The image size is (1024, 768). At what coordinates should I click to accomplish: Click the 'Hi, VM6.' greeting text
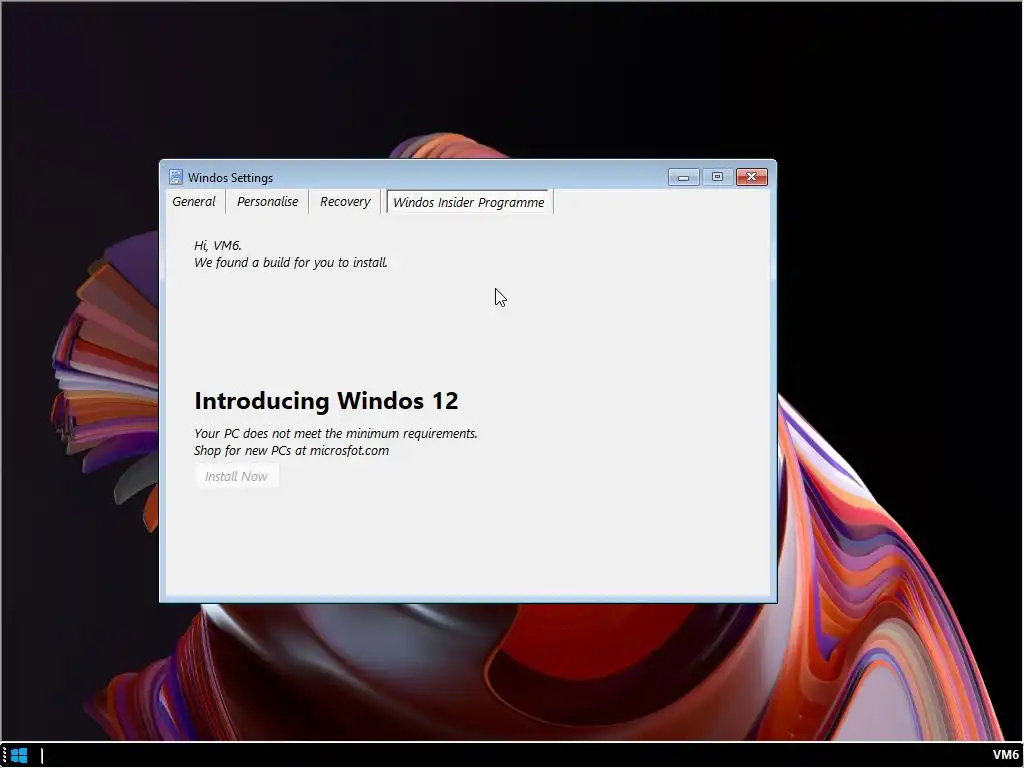coord(217,246)
